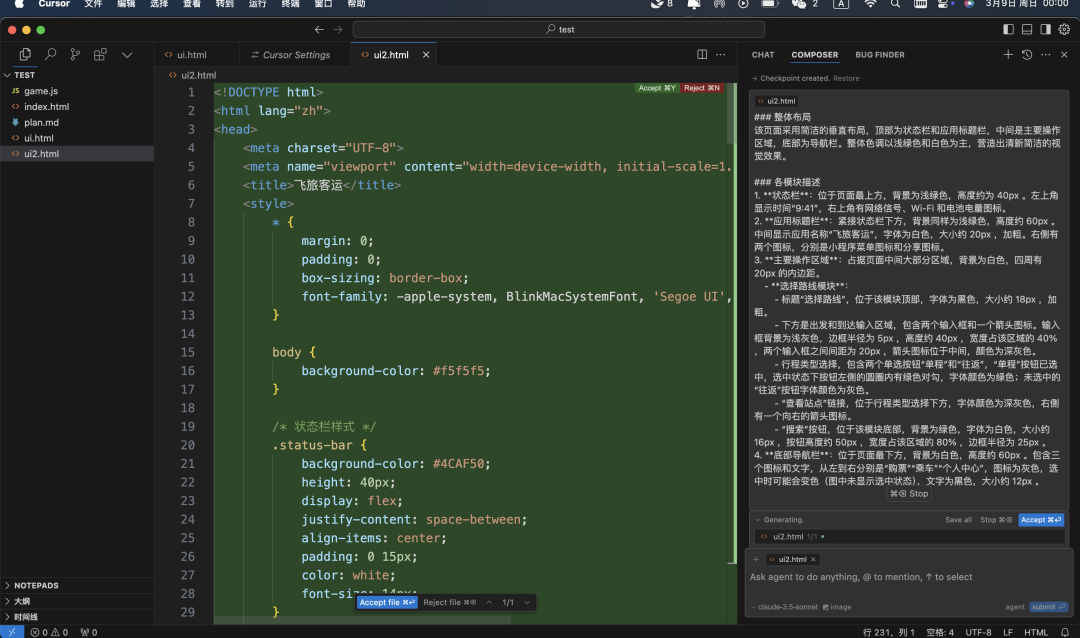Click the Restore checkpoint link
This screenshot has width=1080, height=638.
coord(846,78)
